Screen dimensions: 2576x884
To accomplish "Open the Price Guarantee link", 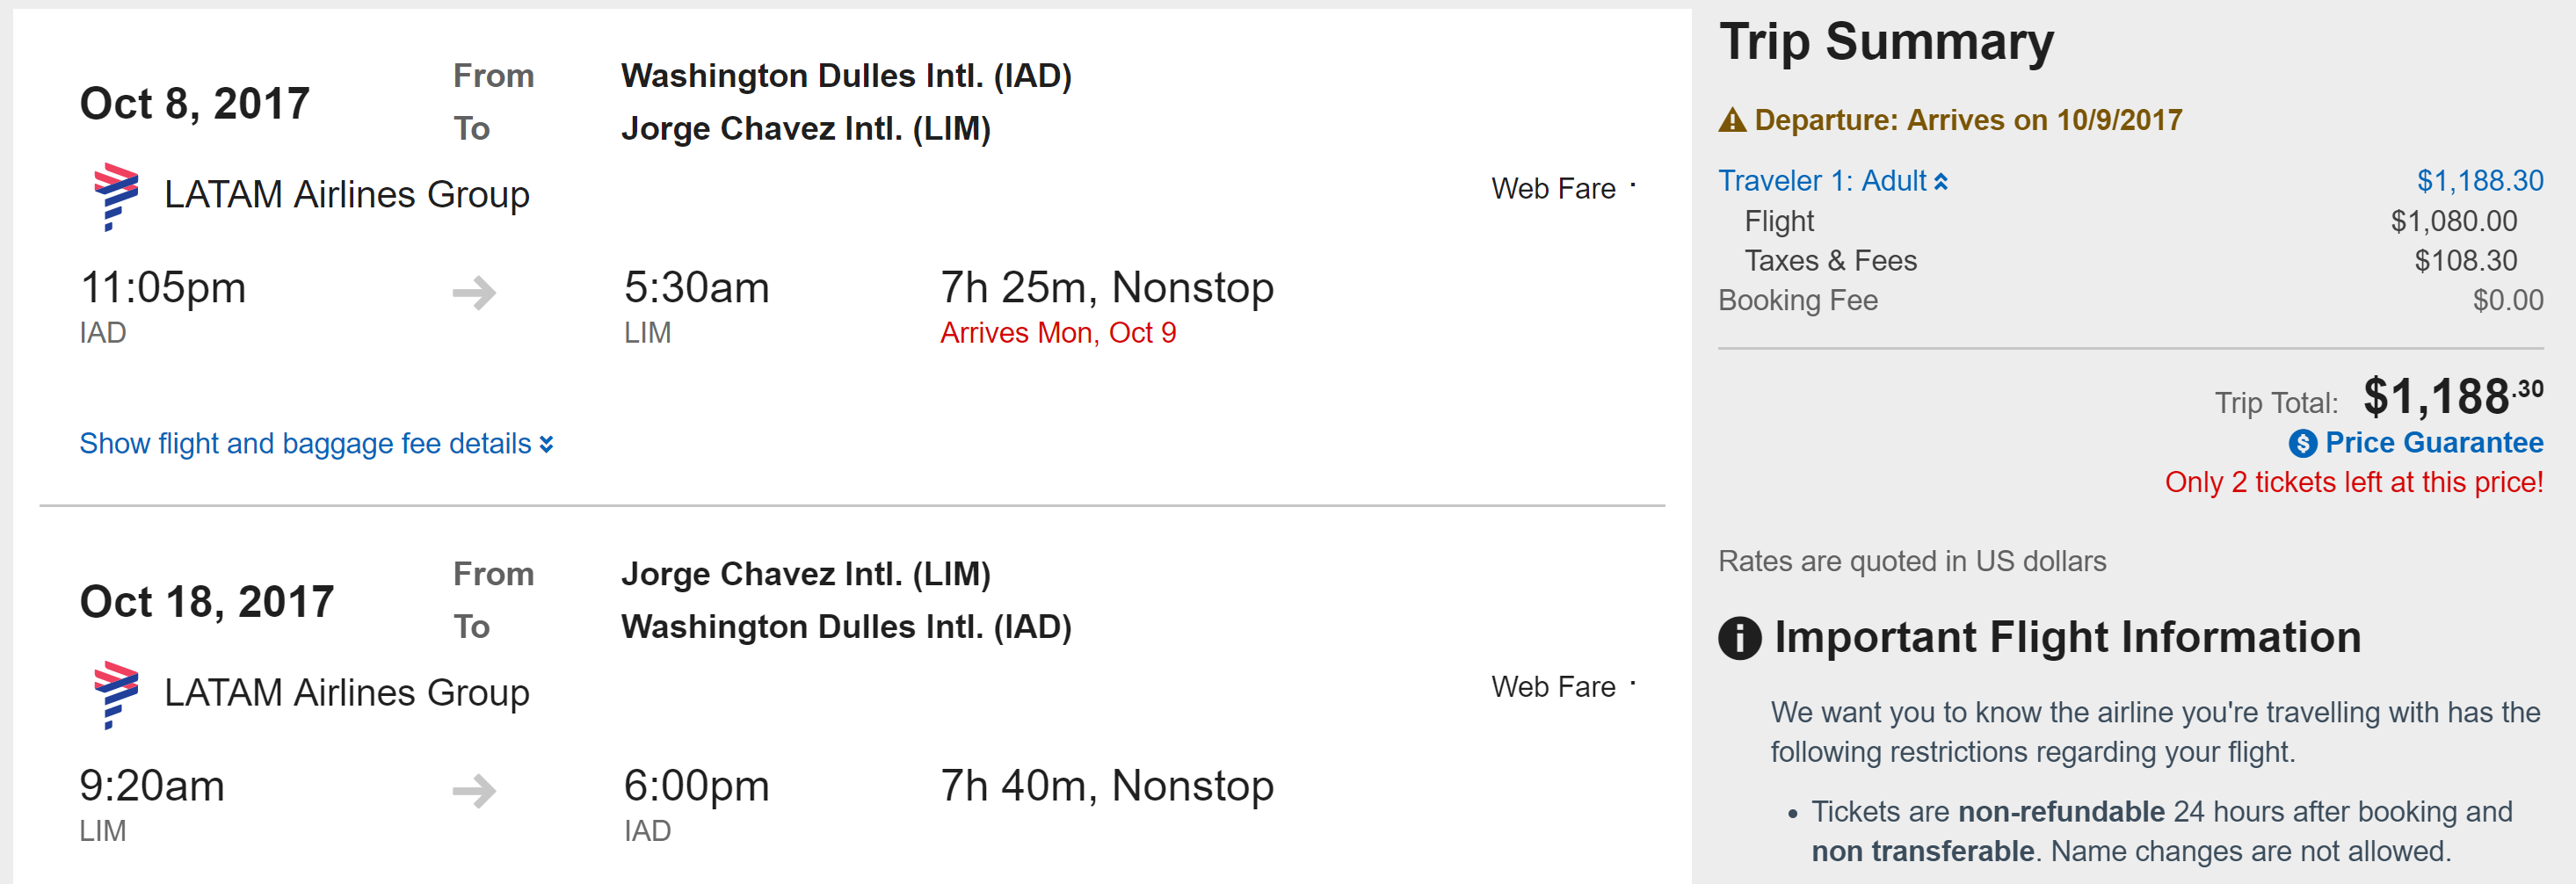I will 2433,442.
